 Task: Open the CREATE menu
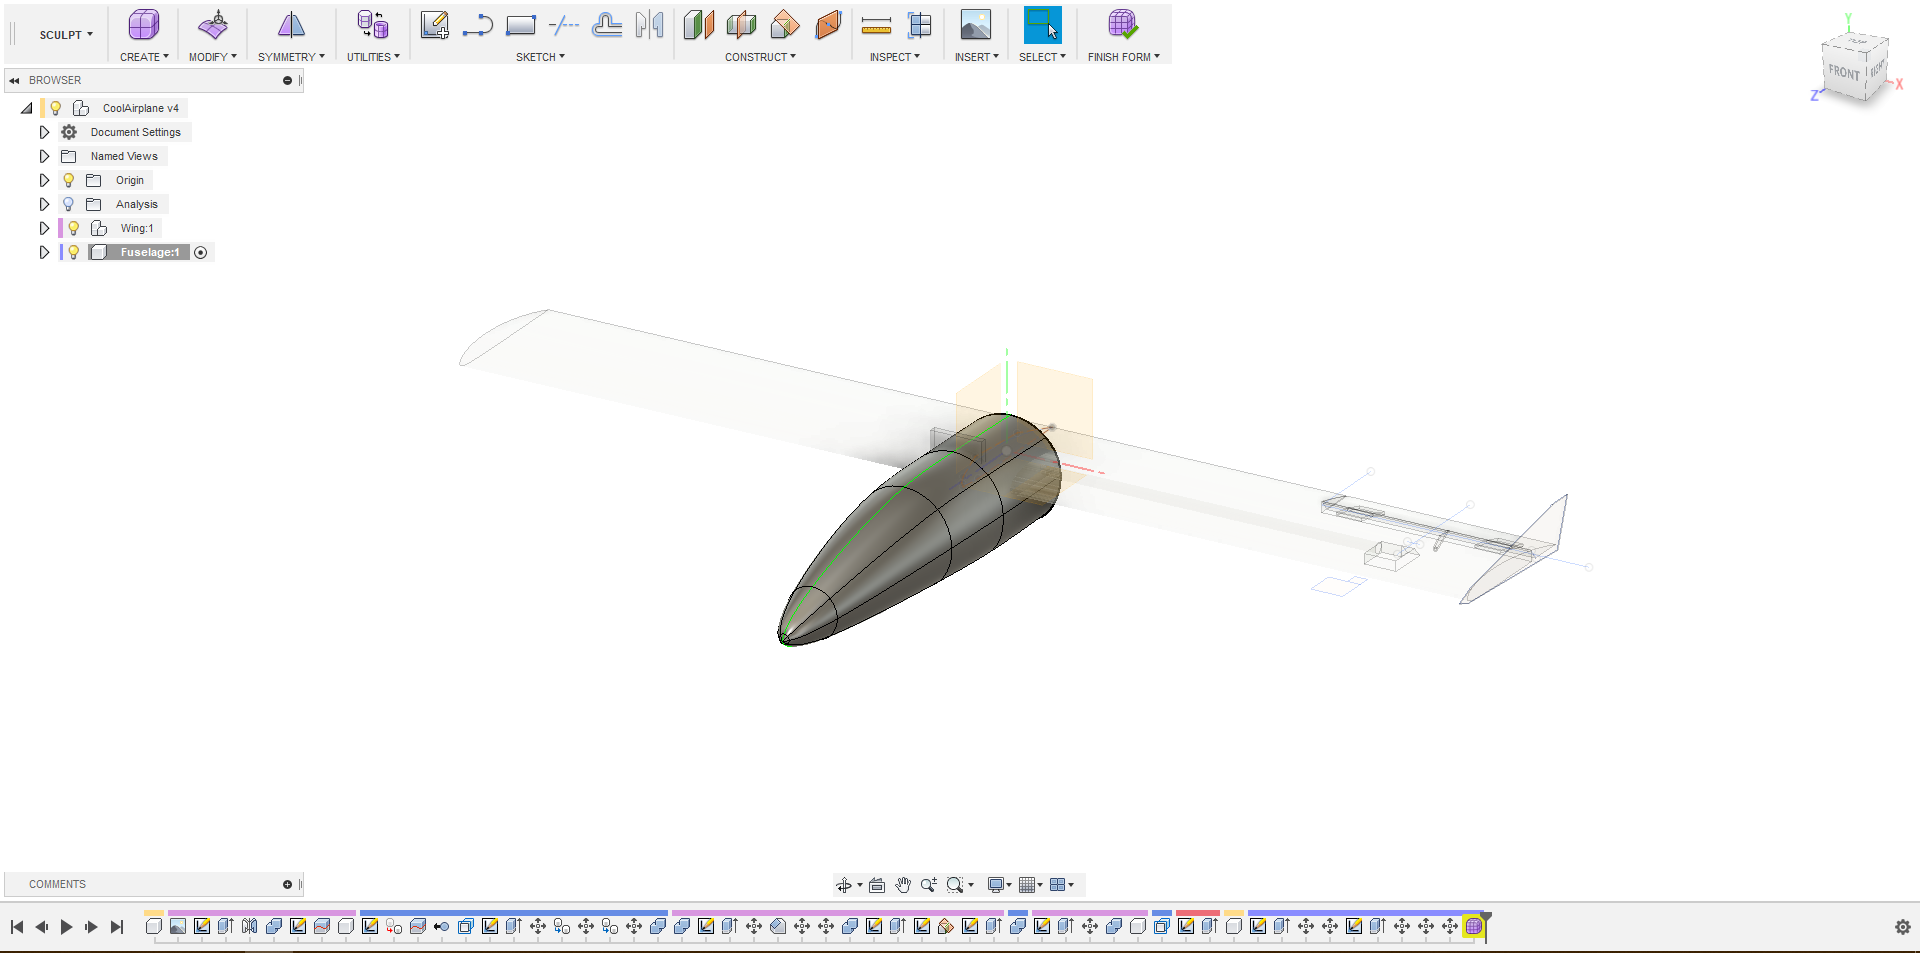(x=144, y=57)
